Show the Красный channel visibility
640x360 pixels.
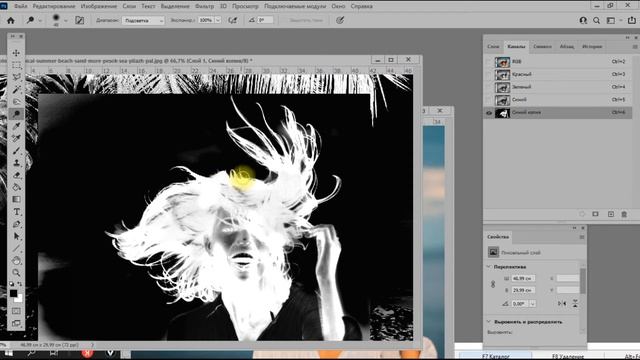click(x=489, y=75)
